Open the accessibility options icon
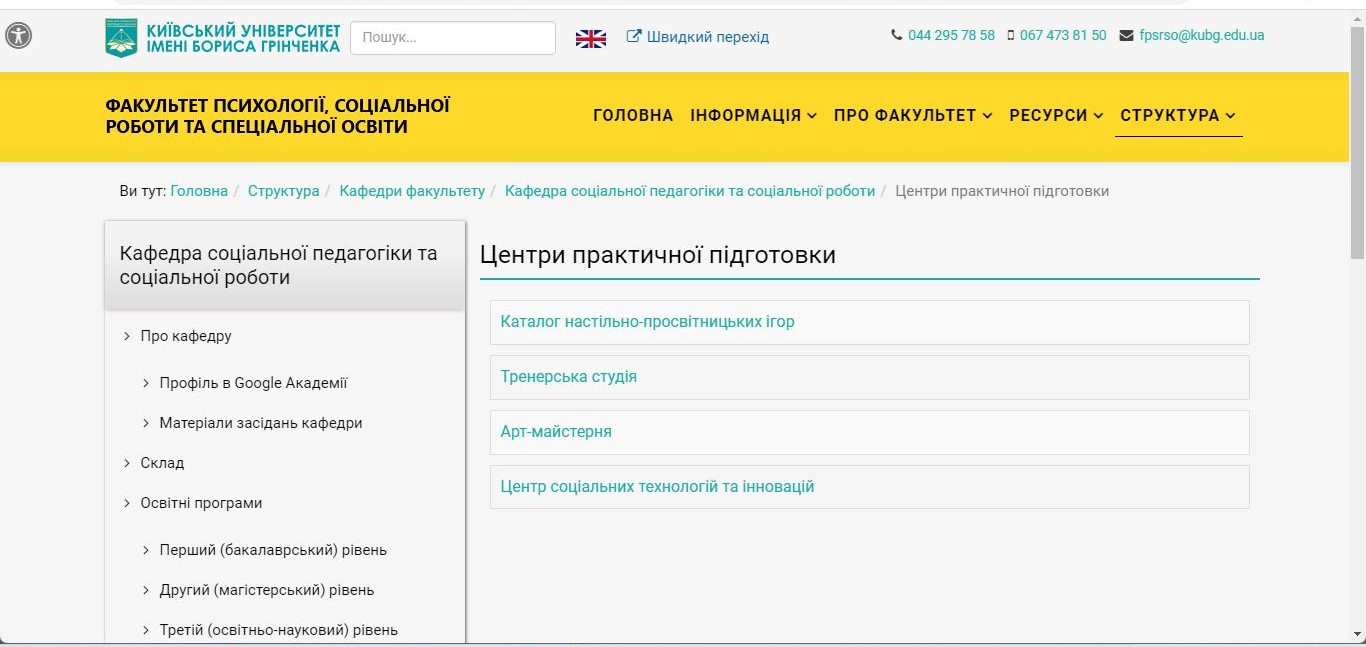Screen dimensions: 1366x647 point(18,36)
